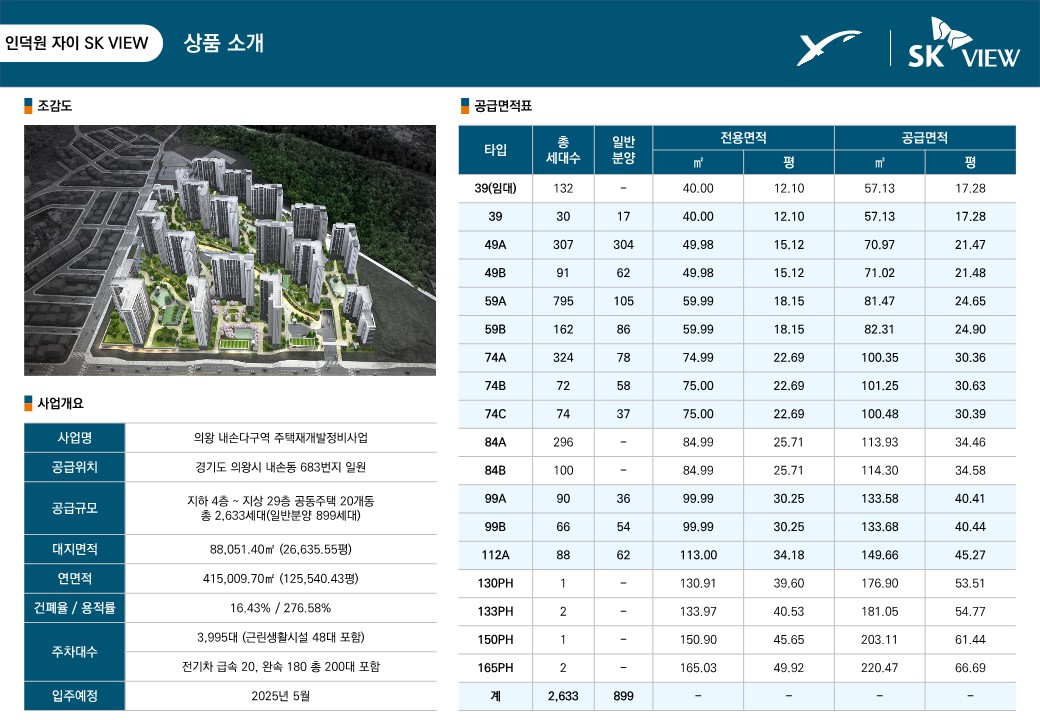1040x720 pixels.
Task: Select the 입주예정 row label
Action: point(74,695)
